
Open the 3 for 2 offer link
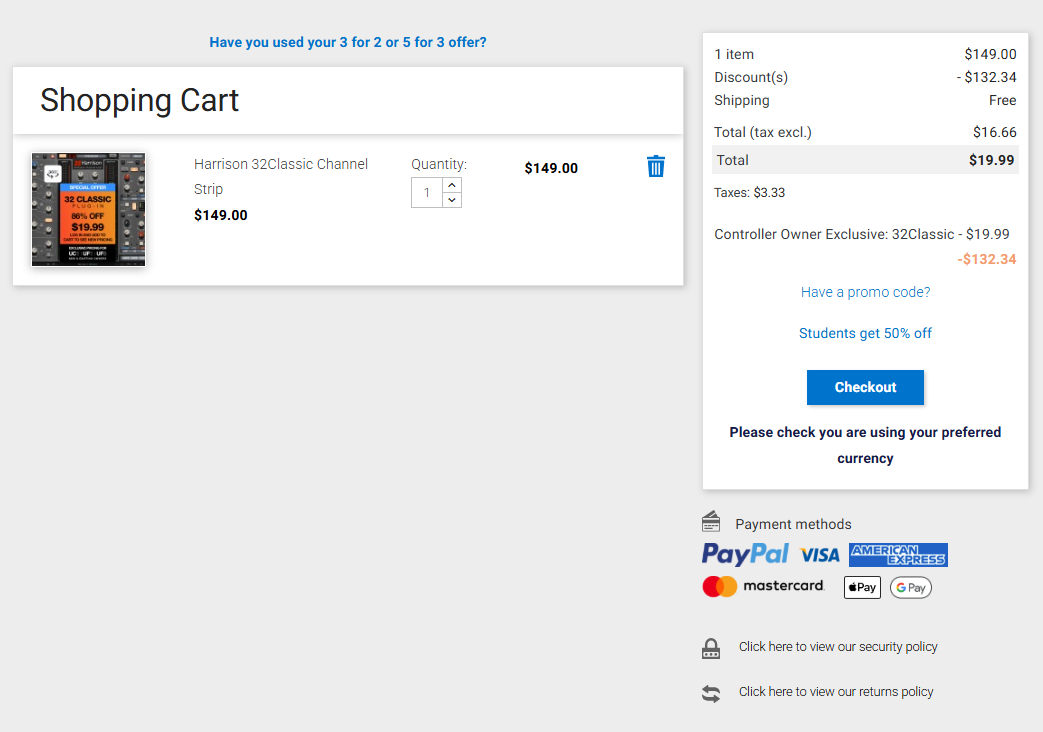pos(348,42)
